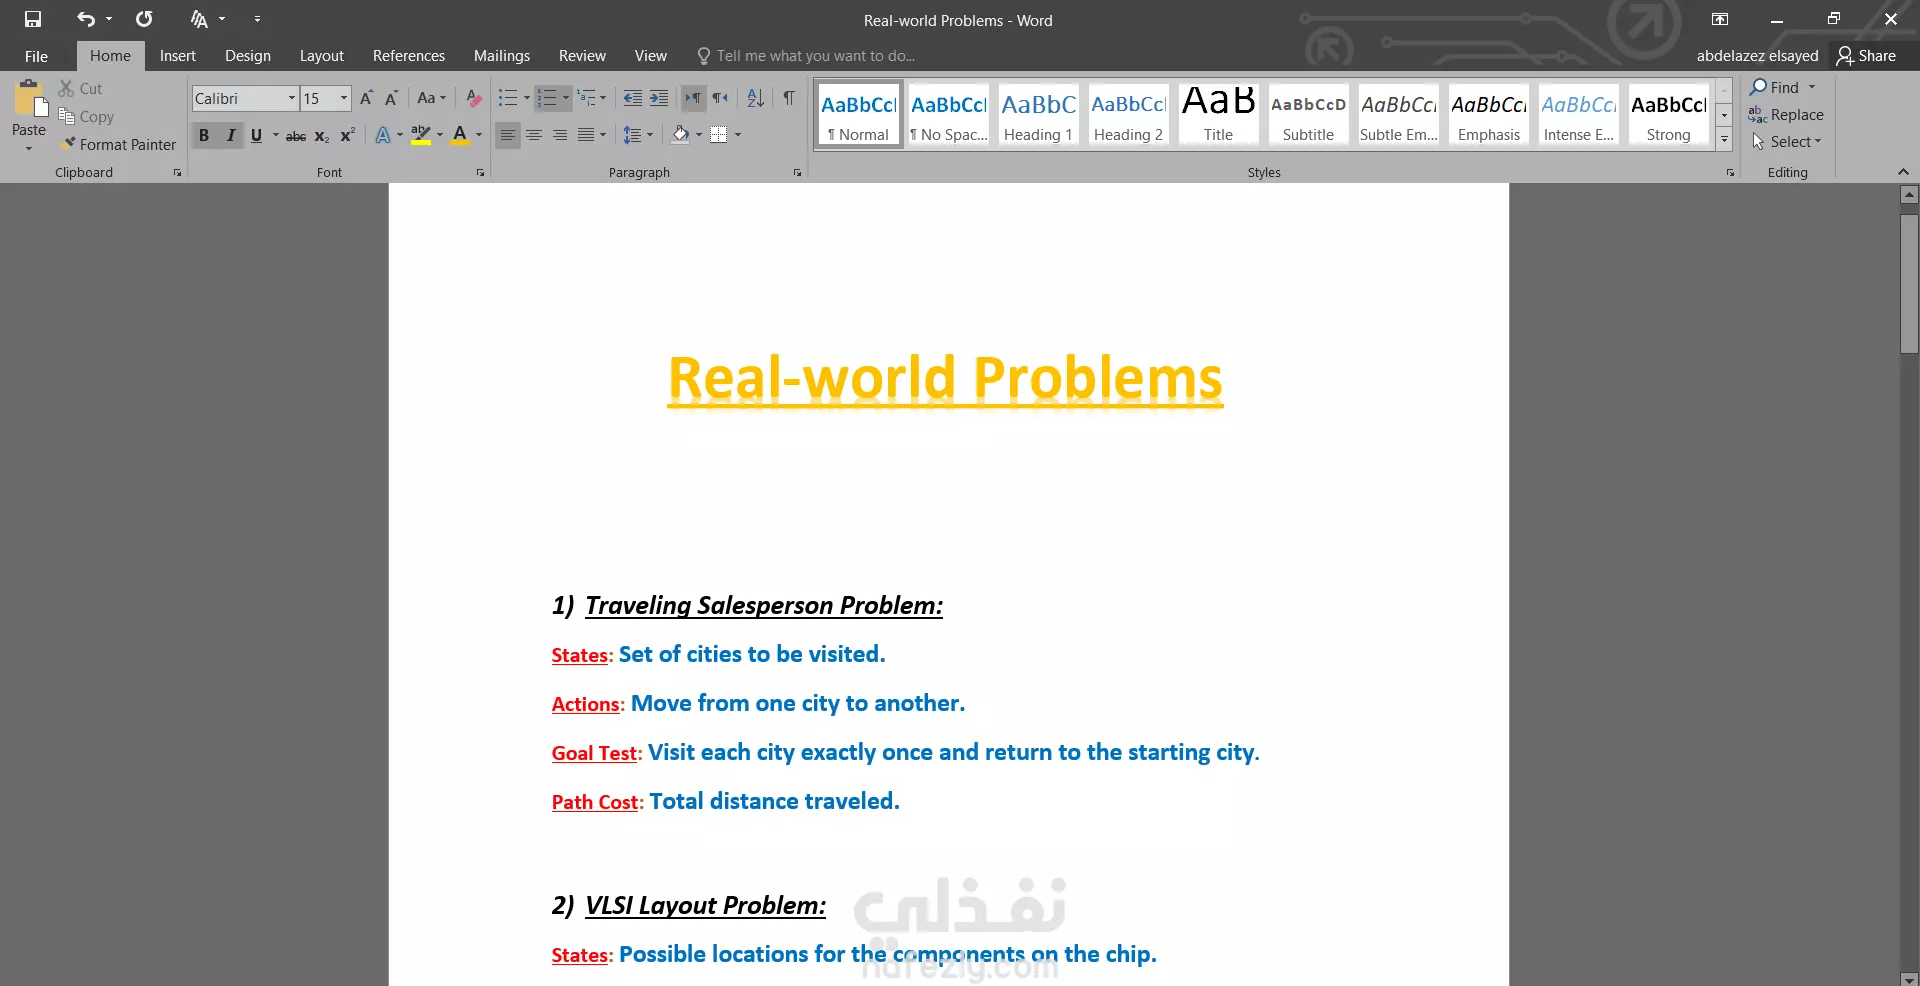Align text to the right
Viewport: 1920px width, 986px height.
(x=560, y=135)
